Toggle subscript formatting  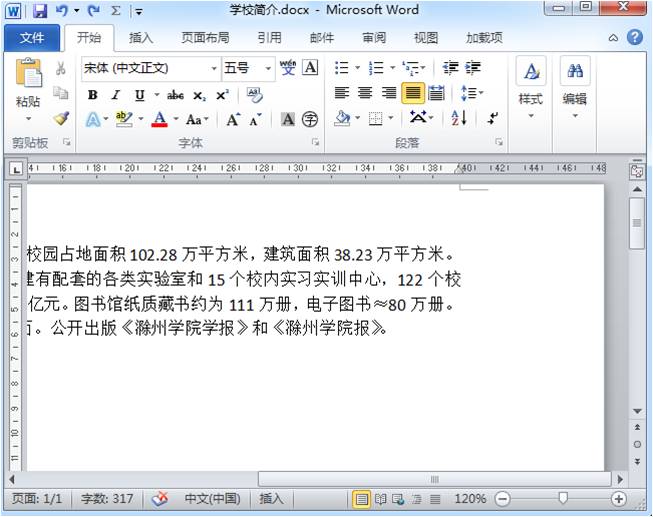(199, 96)
